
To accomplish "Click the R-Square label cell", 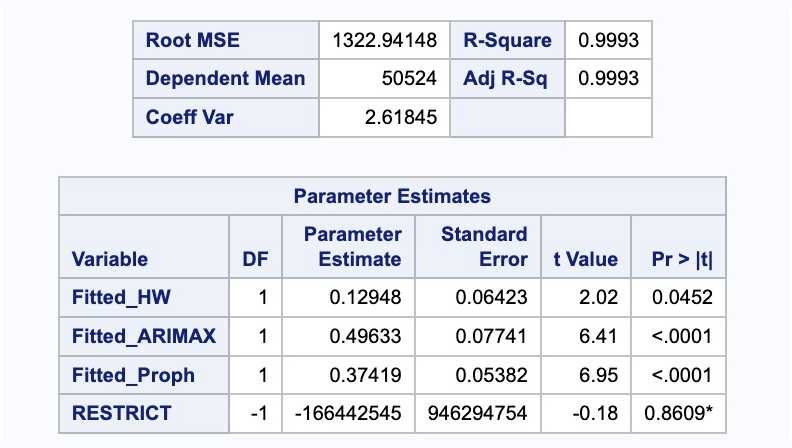I will pyautogui.click(x=507, y=41).
